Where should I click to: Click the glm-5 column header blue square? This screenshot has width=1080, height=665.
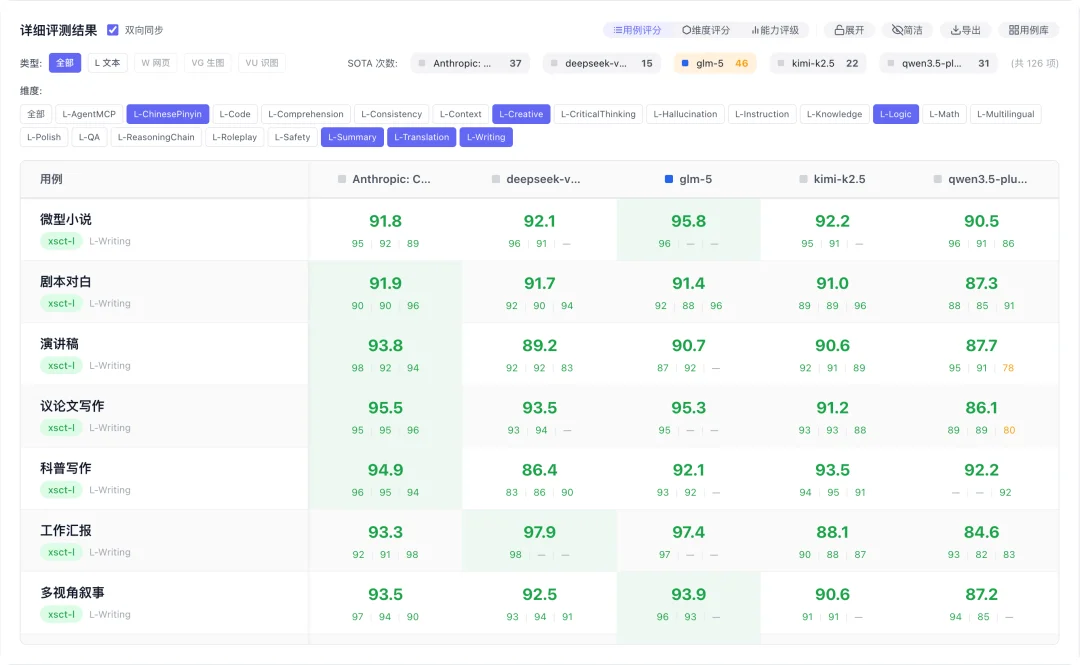[x=669, y=179]
